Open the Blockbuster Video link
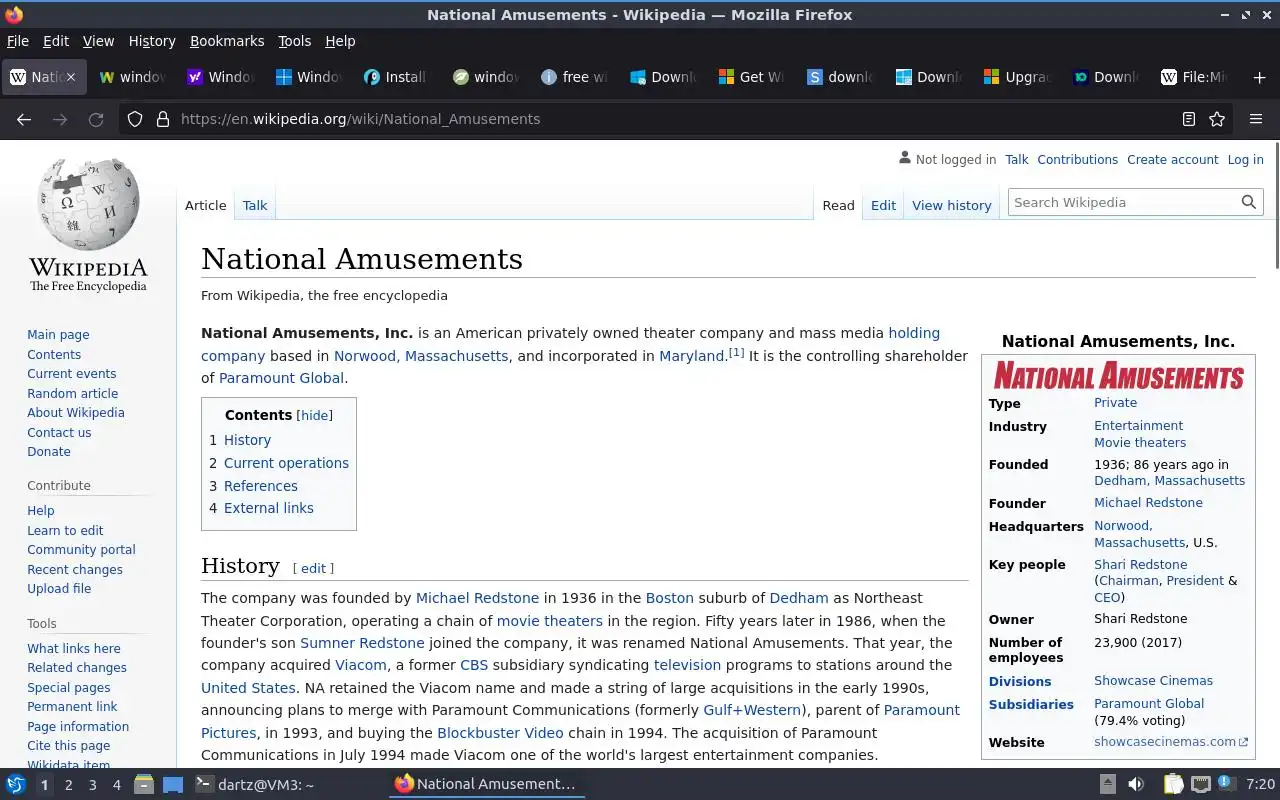 (x=500, y=733)
